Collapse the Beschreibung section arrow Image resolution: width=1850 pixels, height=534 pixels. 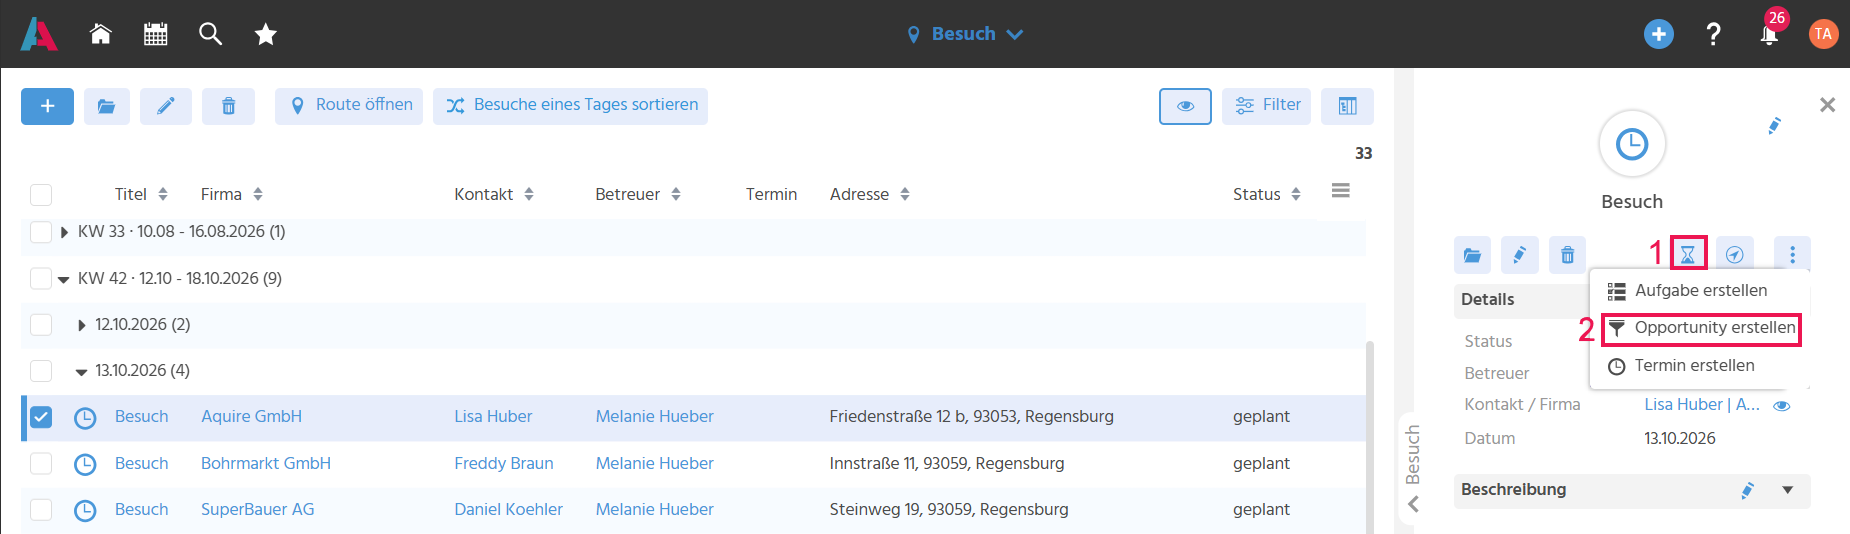coord(1788,490)
